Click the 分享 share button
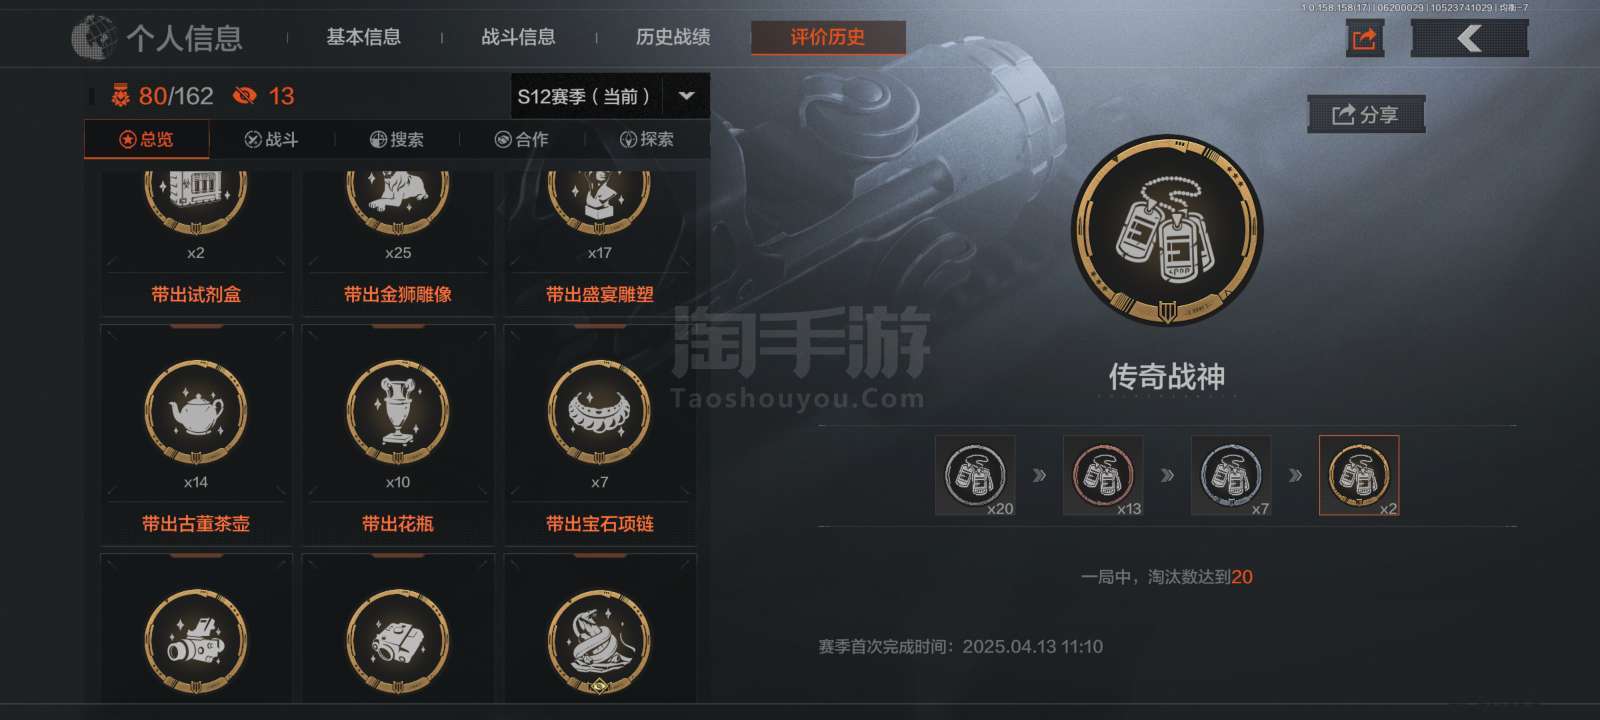The height and width of the screenshot is (720, 1600). click(x=1366, y=115)
